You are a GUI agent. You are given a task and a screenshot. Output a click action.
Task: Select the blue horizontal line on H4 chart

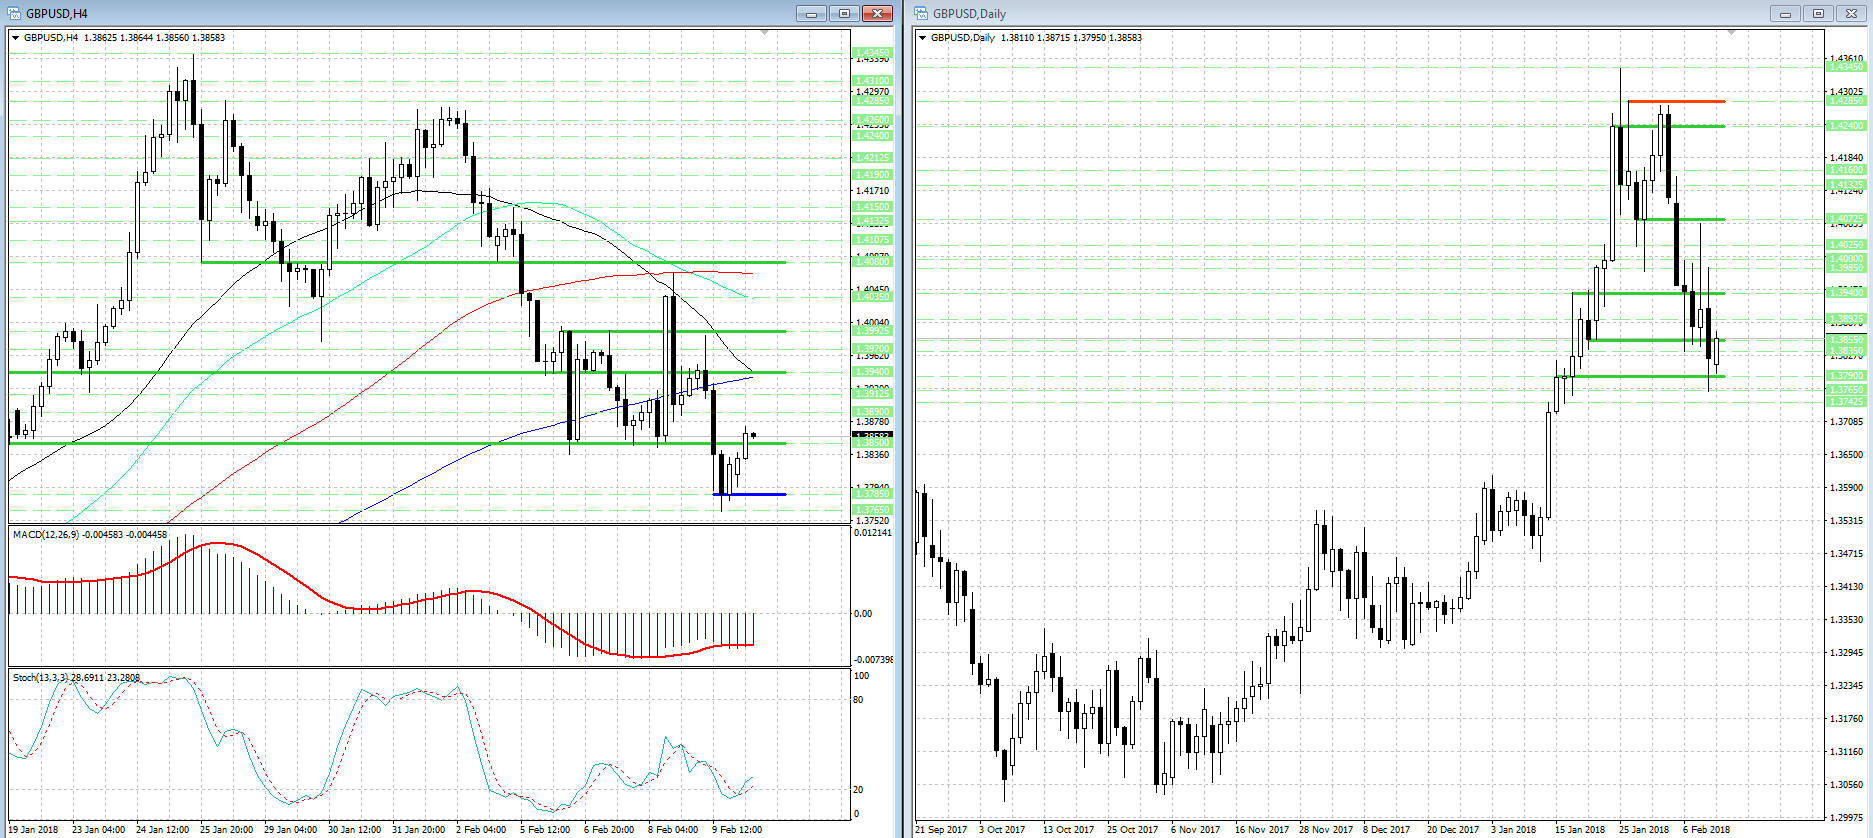coord(749,494)
